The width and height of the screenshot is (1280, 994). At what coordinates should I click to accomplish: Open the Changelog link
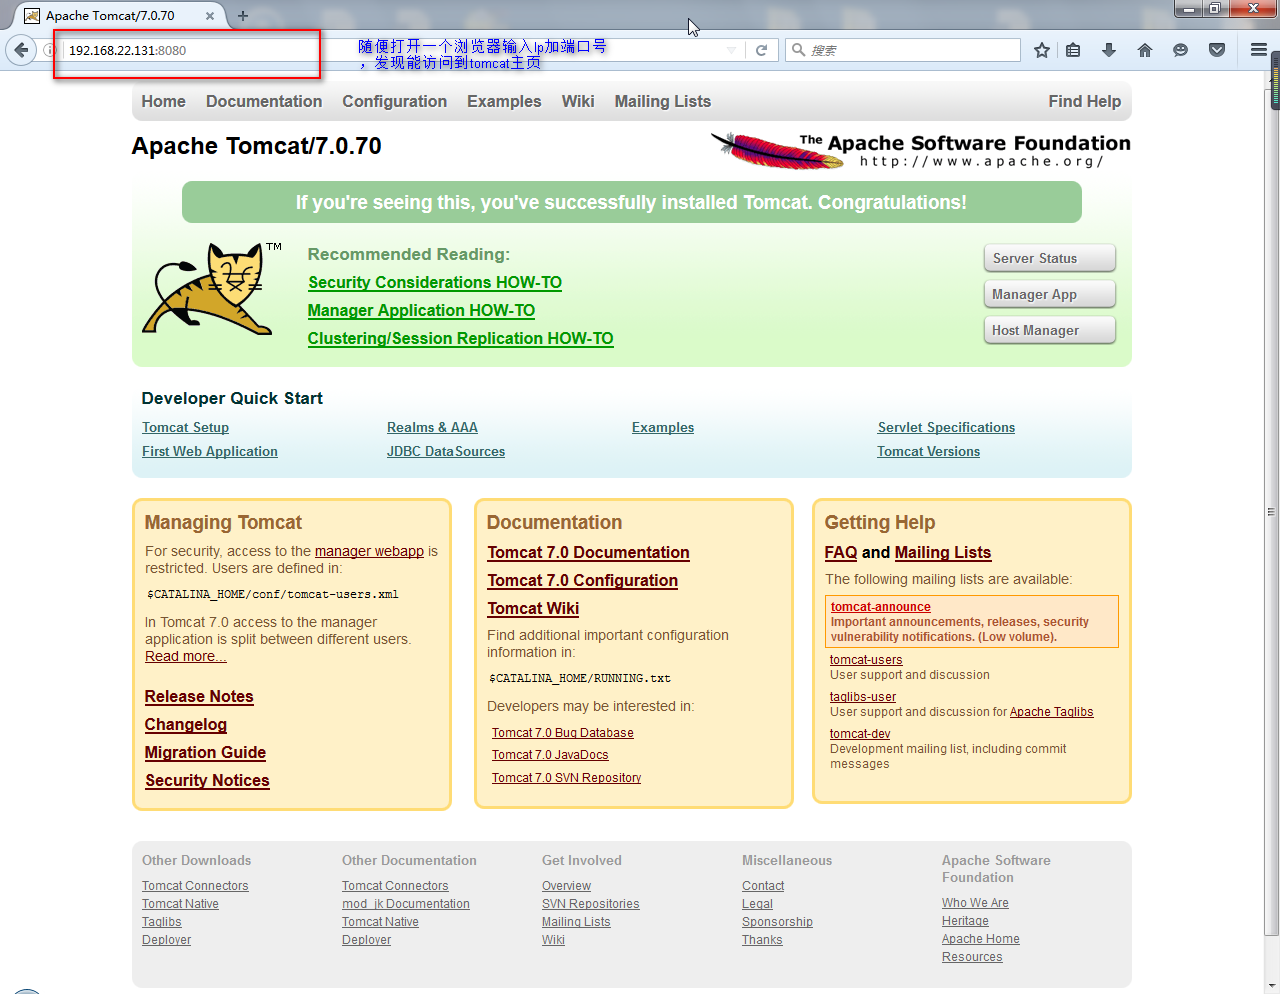point(186,725)
